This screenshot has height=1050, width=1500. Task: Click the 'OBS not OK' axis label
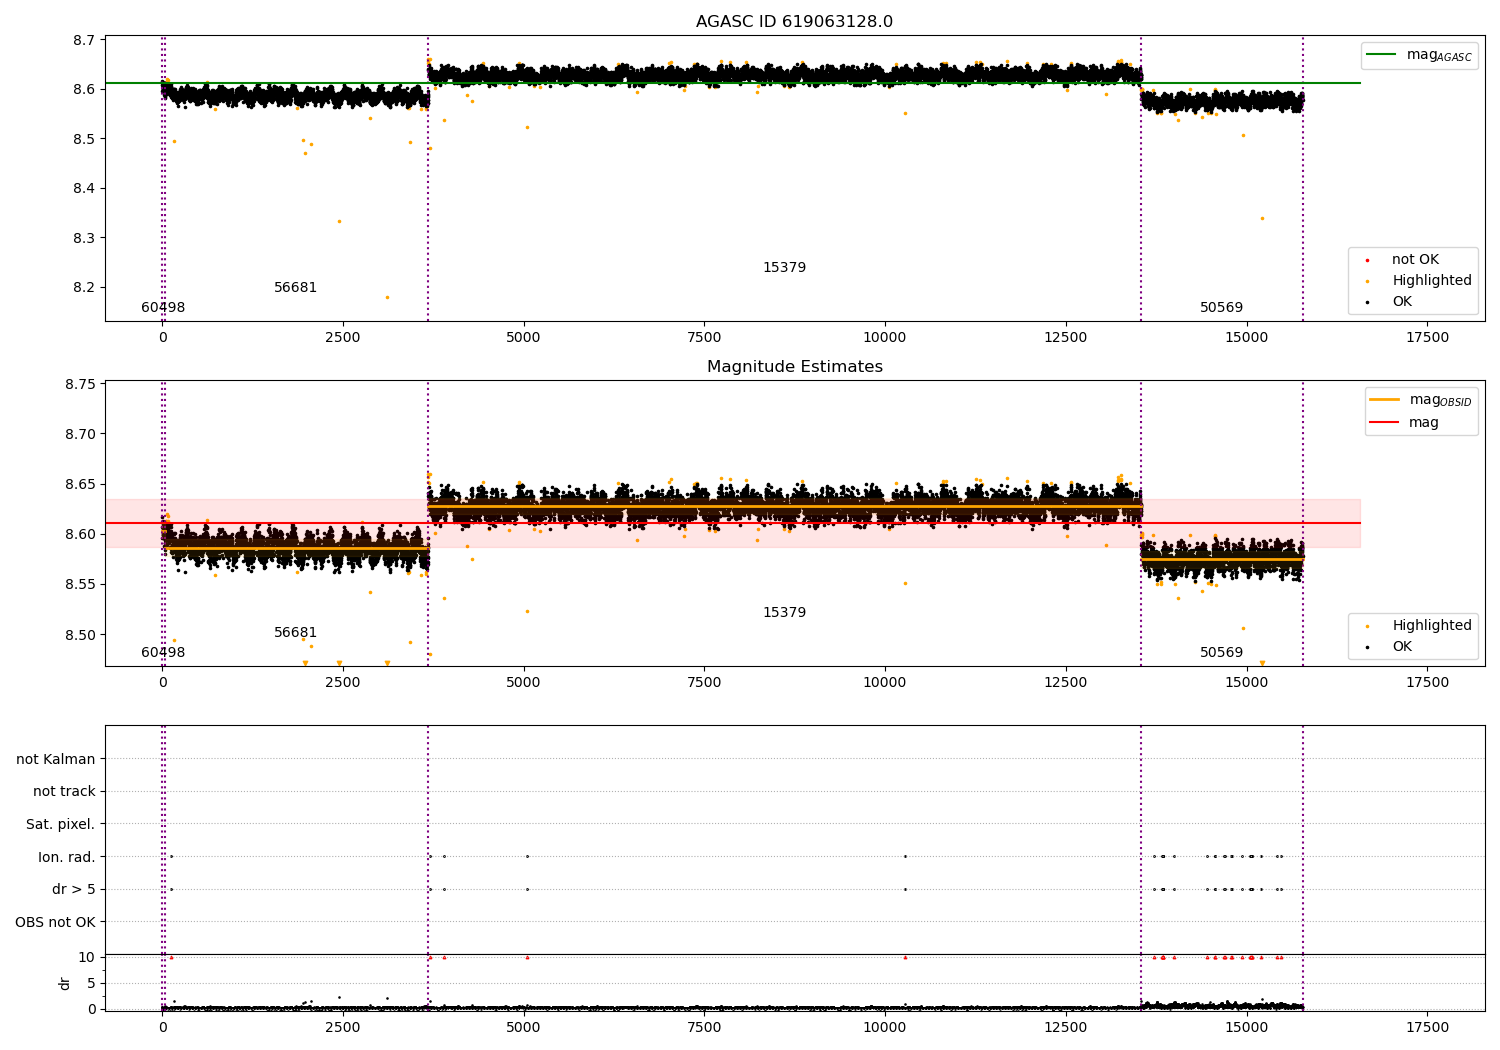click(x=56, y=922)
